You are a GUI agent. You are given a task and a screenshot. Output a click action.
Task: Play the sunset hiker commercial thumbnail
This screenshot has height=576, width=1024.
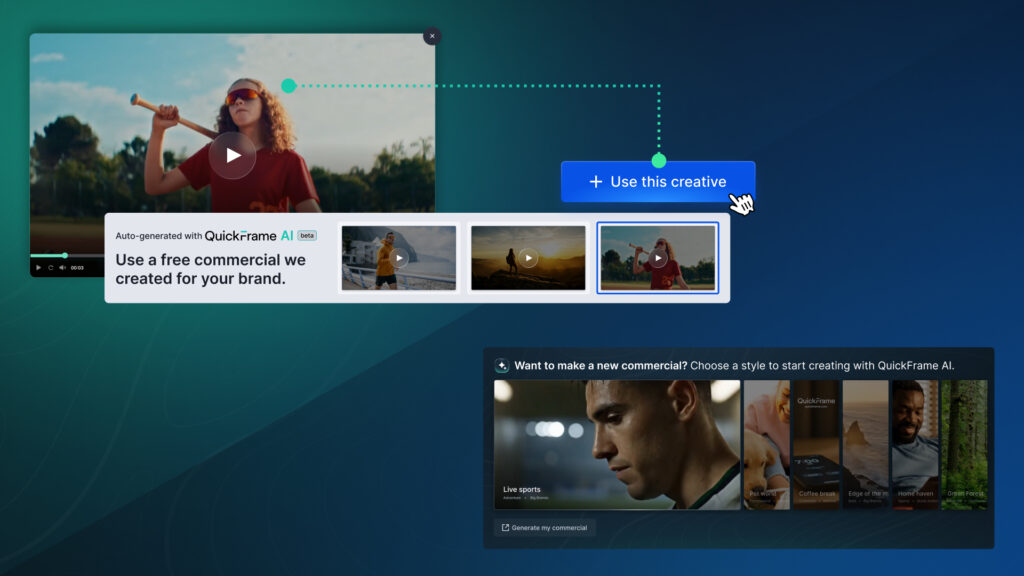[528, 257]
